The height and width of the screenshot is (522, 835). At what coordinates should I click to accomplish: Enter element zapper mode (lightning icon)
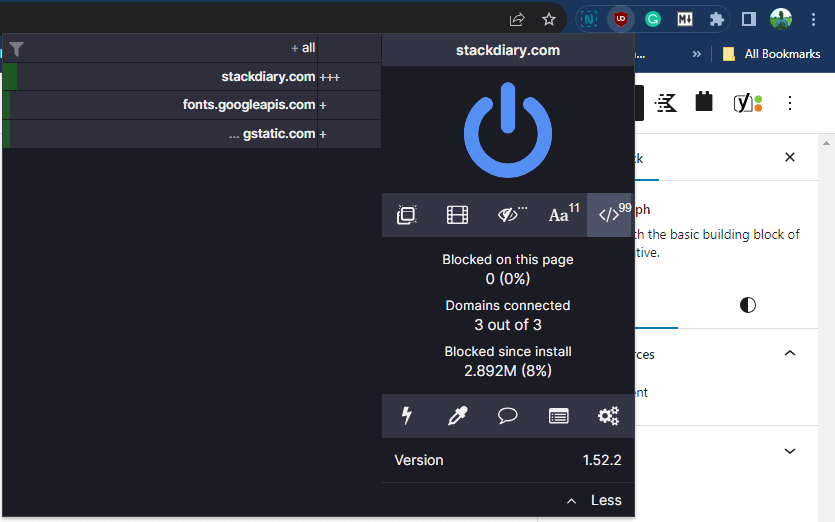407,416
